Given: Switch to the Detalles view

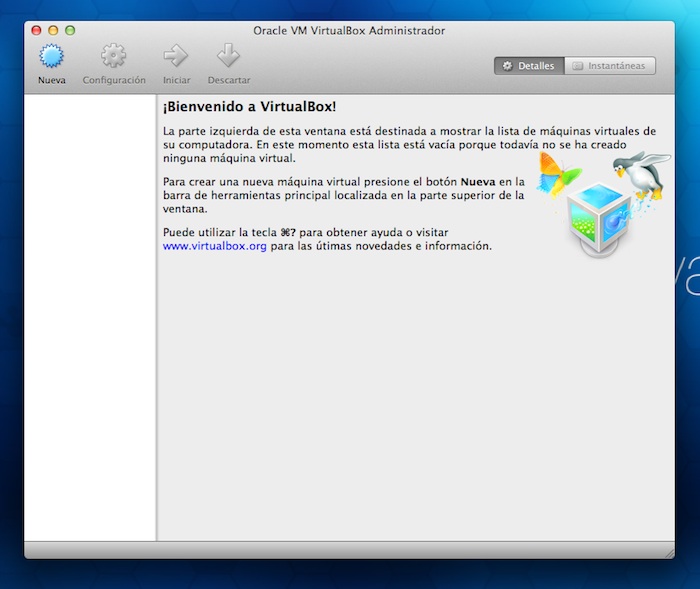Looking at the screenshot, I should [x=528, y=66].
